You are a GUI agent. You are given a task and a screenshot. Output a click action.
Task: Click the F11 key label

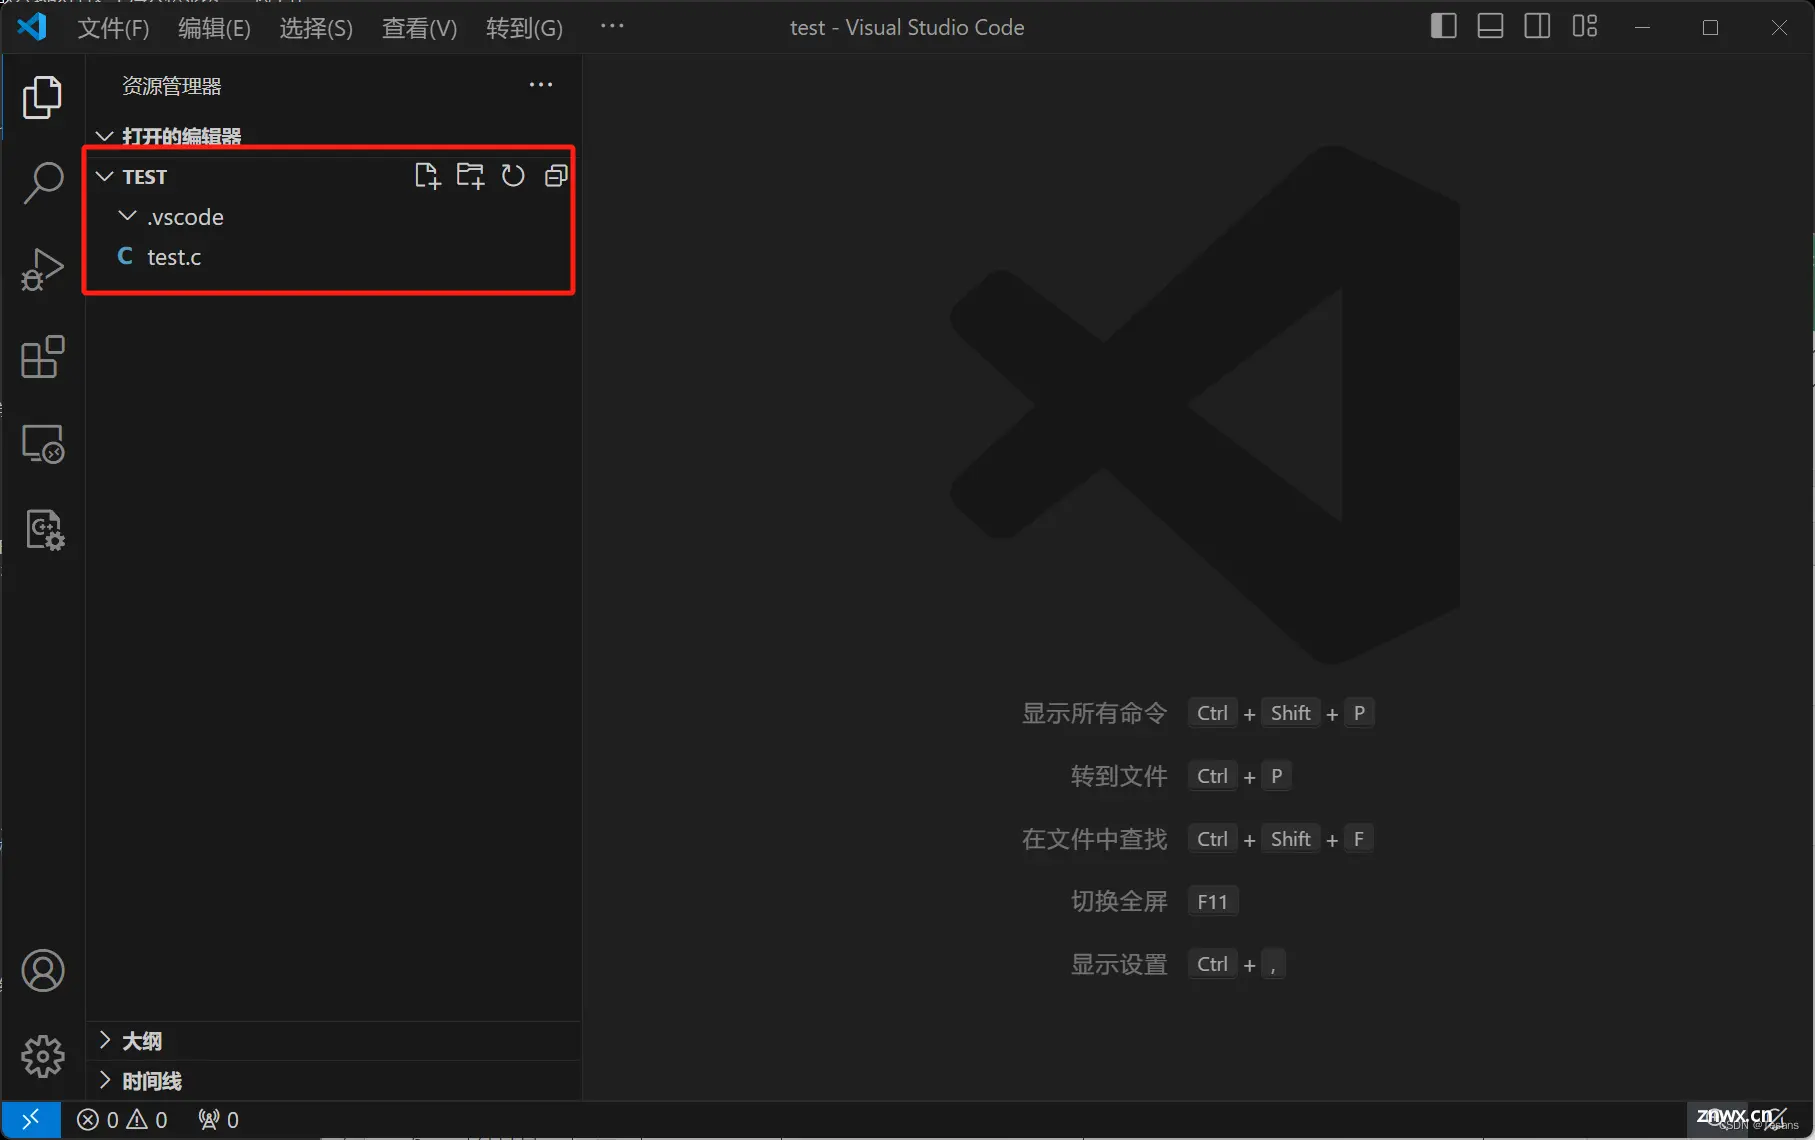point(1212,902)
